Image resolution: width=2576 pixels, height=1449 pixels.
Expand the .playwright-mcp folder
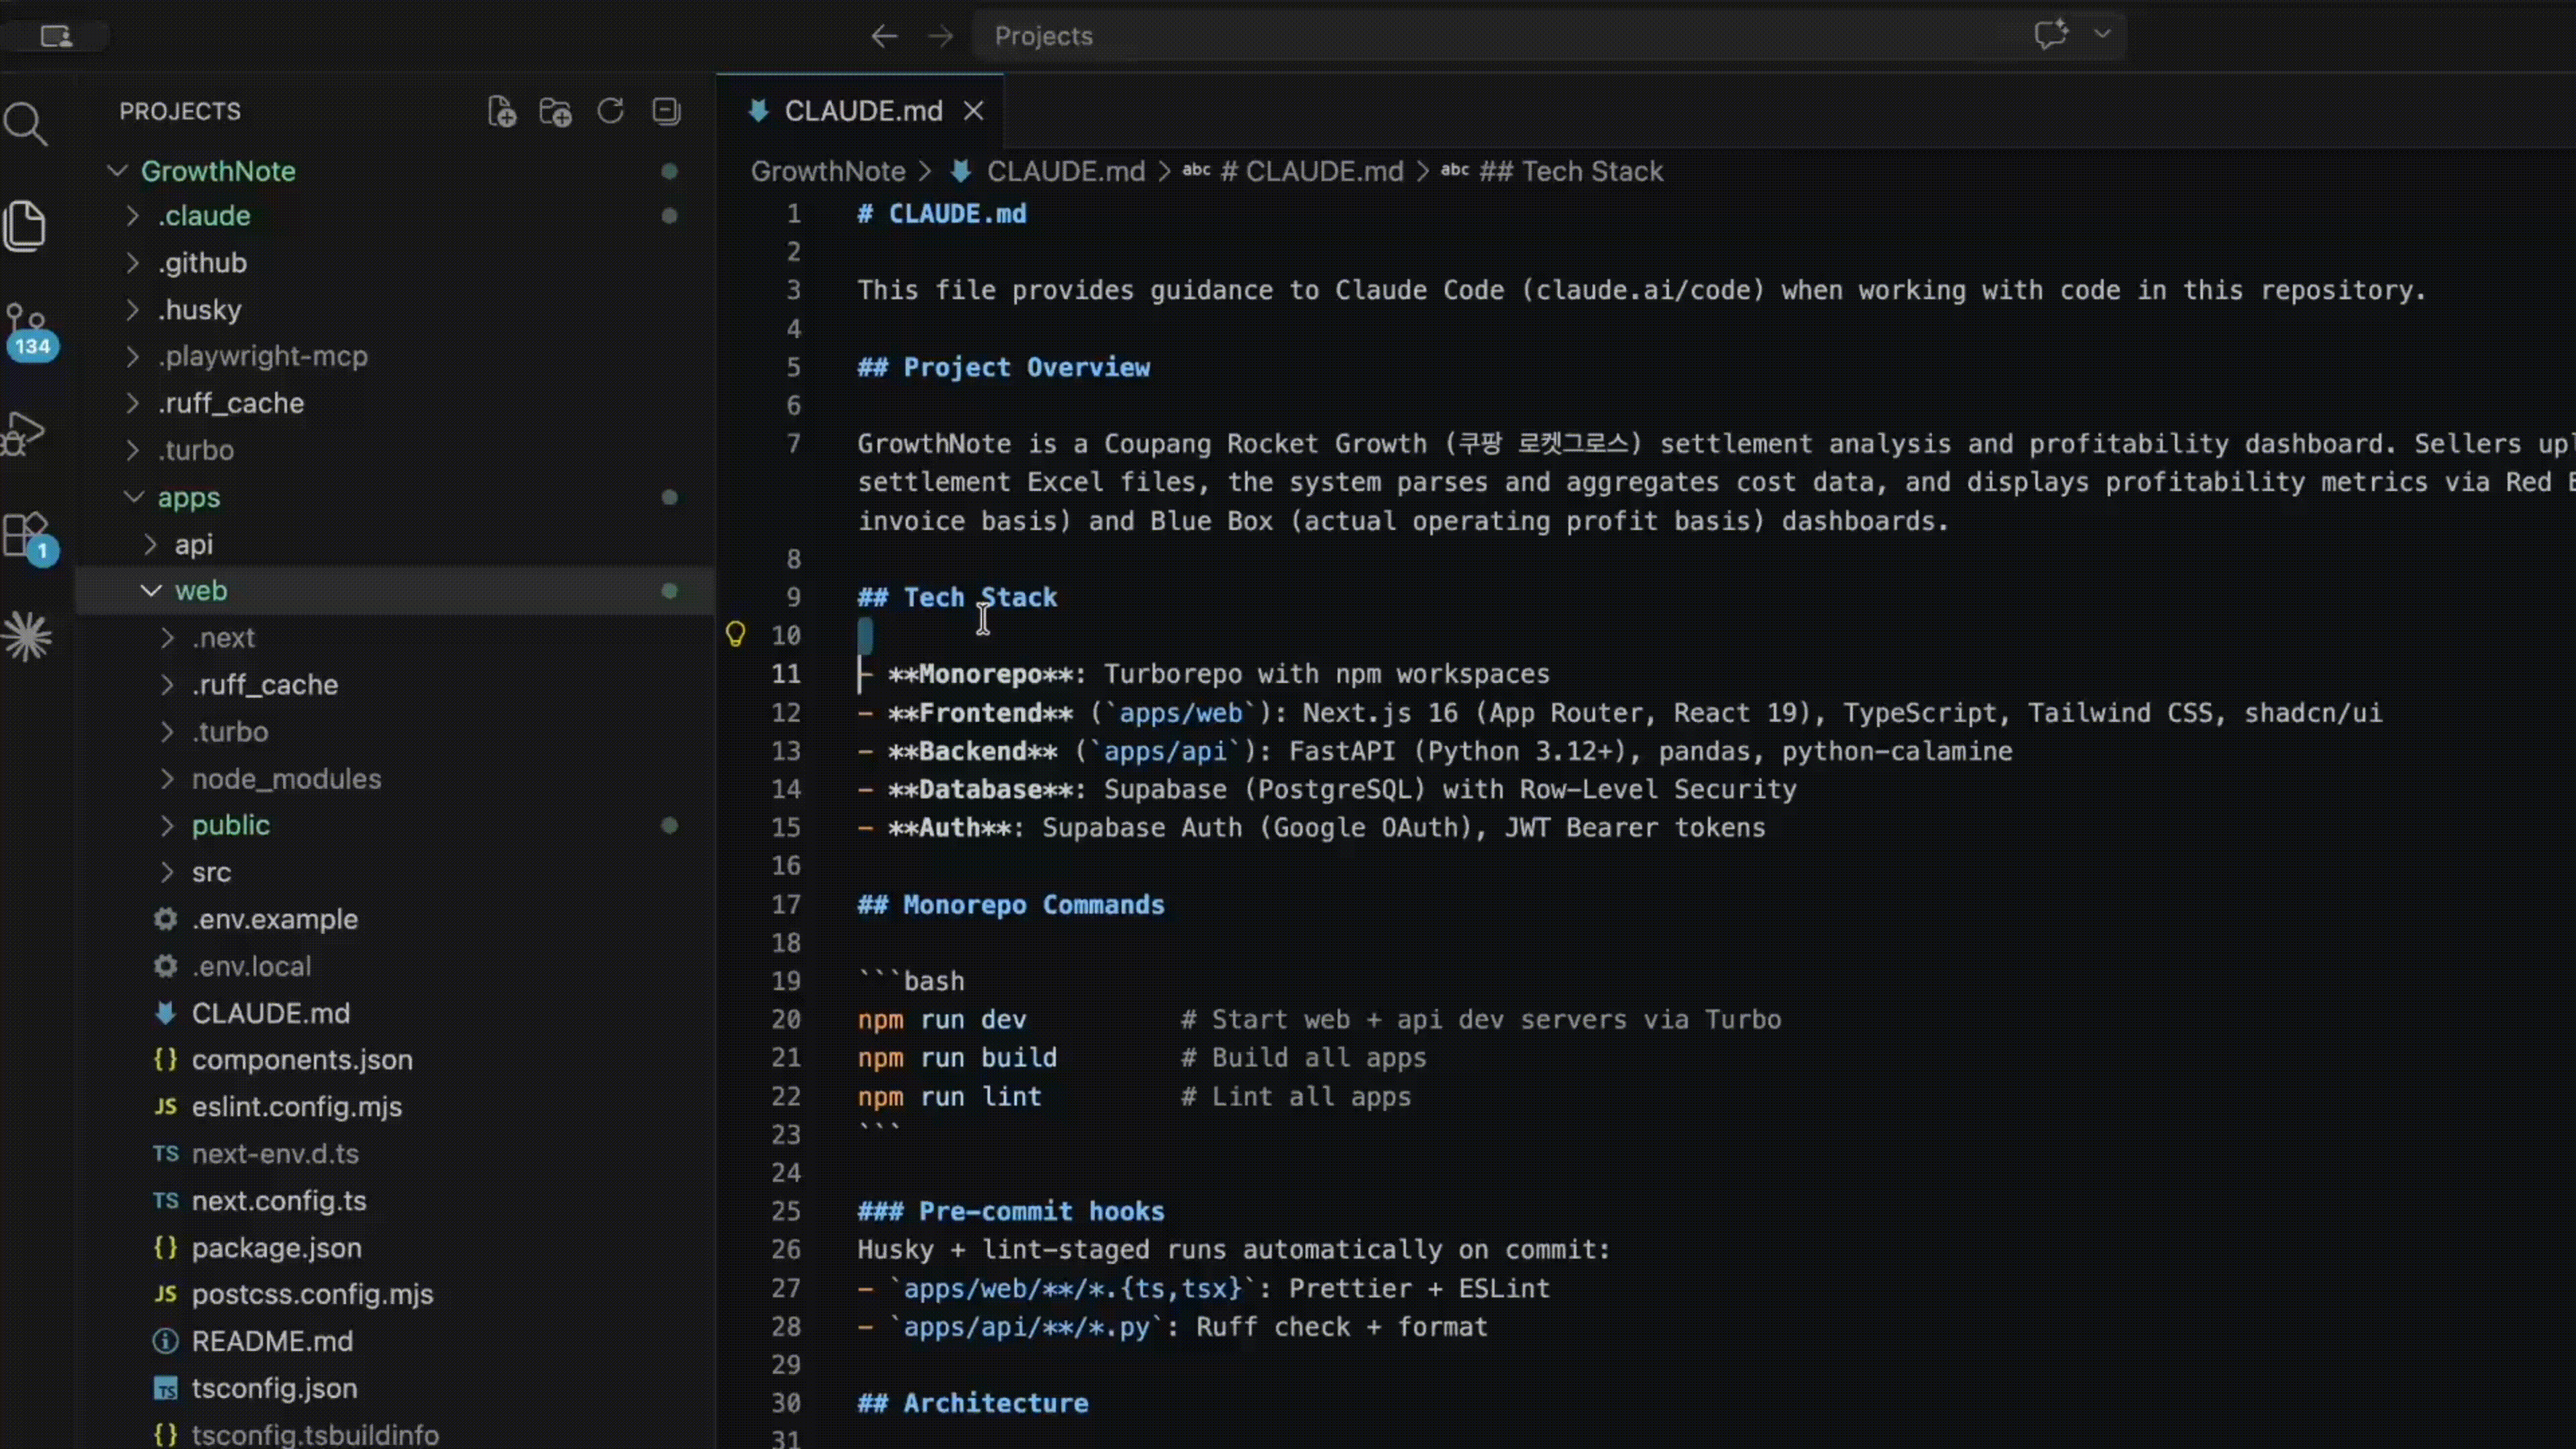pos(395,356)
